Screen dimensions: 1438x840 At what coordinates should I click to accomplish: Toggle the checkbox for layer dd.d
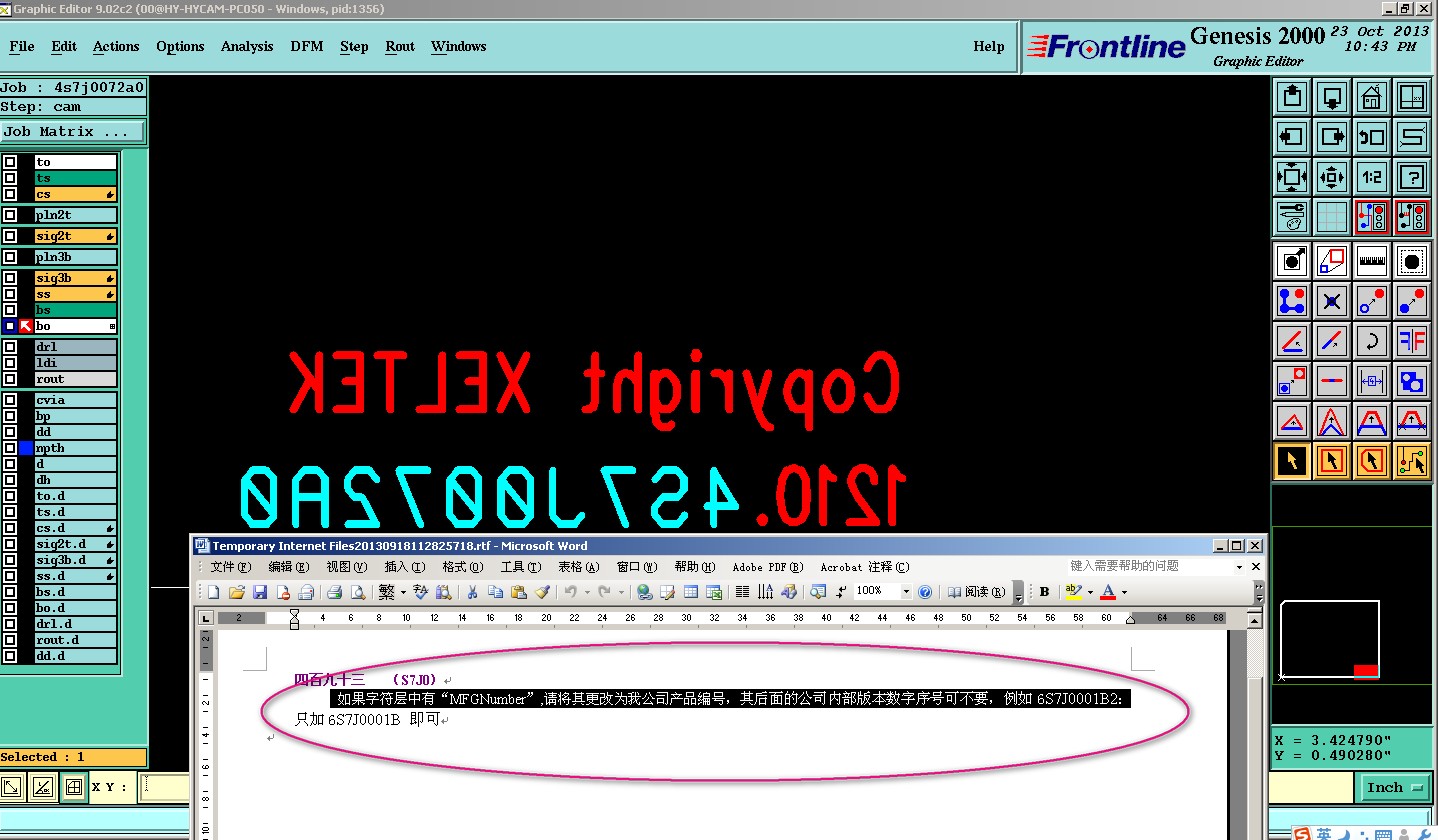[10, 656]
